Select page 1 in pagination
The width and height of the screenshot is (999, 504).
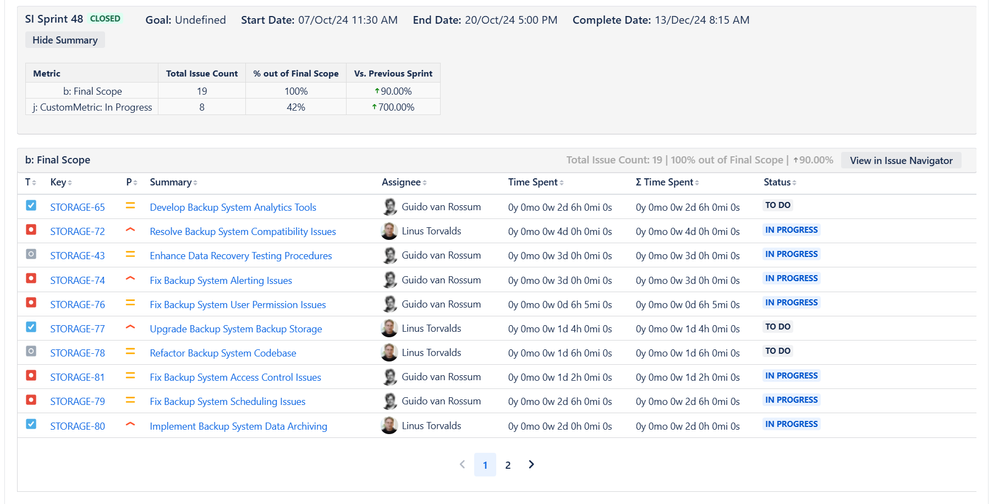485,465
